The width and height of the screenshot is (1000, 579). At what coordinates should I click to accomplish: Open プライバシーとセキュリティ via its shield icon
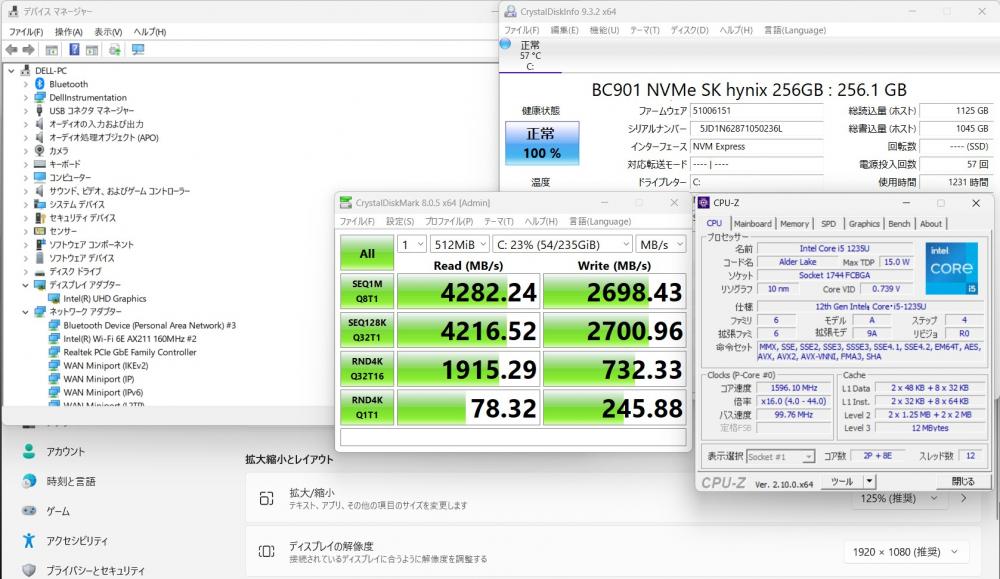coord(29,571)
